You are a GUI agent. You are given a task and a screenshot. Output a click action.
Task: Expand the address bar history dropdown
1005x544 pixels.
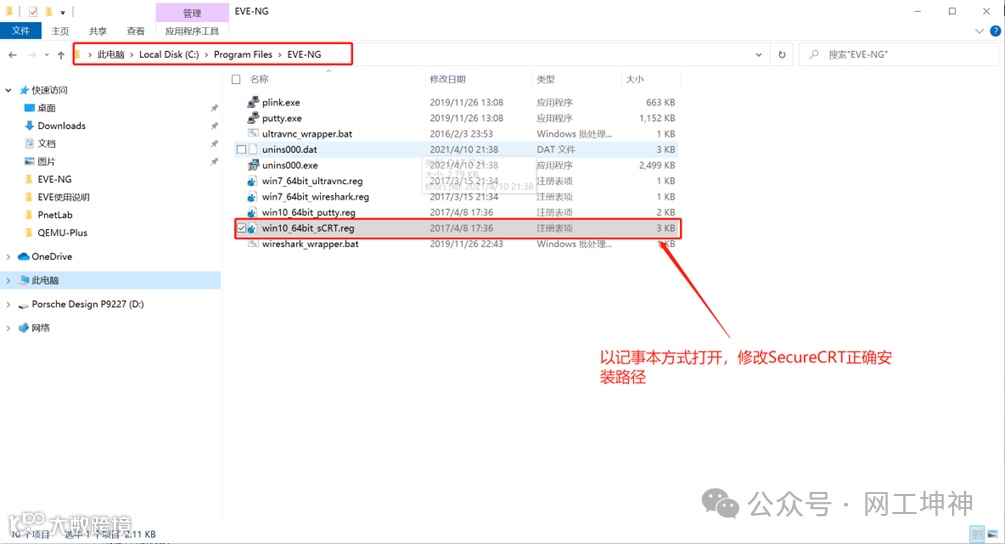[759, 55]
